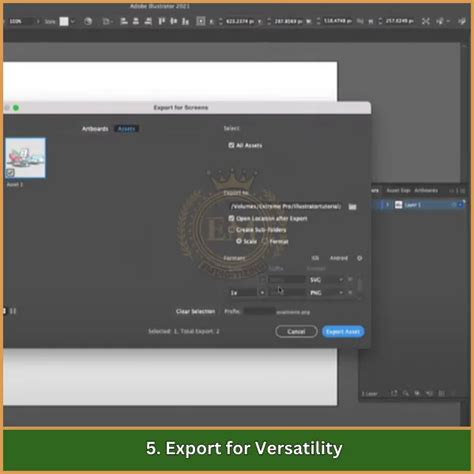This screenshot has height=474, width=474.
Task: Select the Asset 1 thumbnail
Action: (x=25, y=158)
